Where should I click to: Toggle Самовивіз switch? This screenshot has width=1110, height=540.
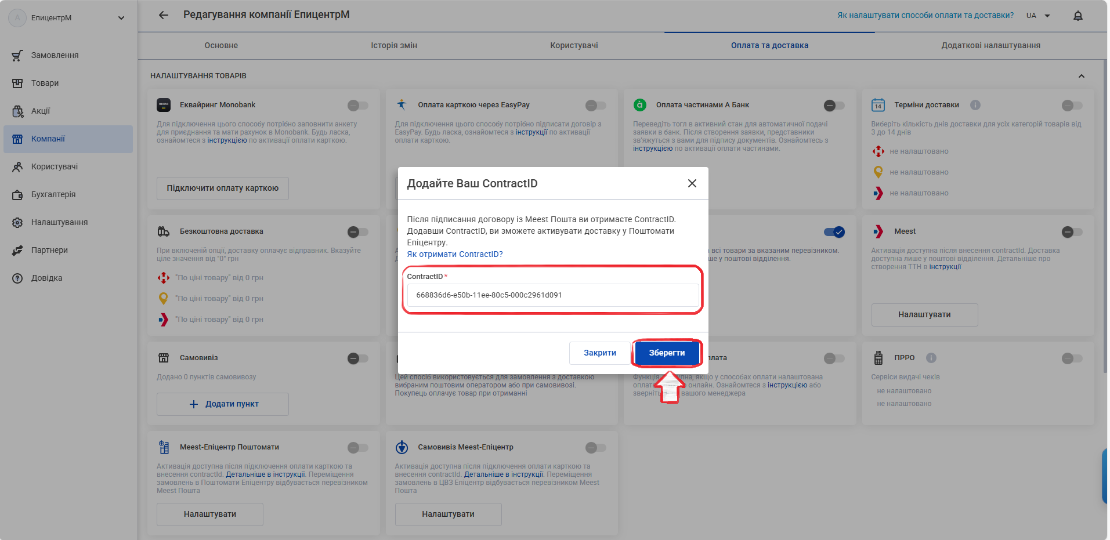(x=357, y=359)
